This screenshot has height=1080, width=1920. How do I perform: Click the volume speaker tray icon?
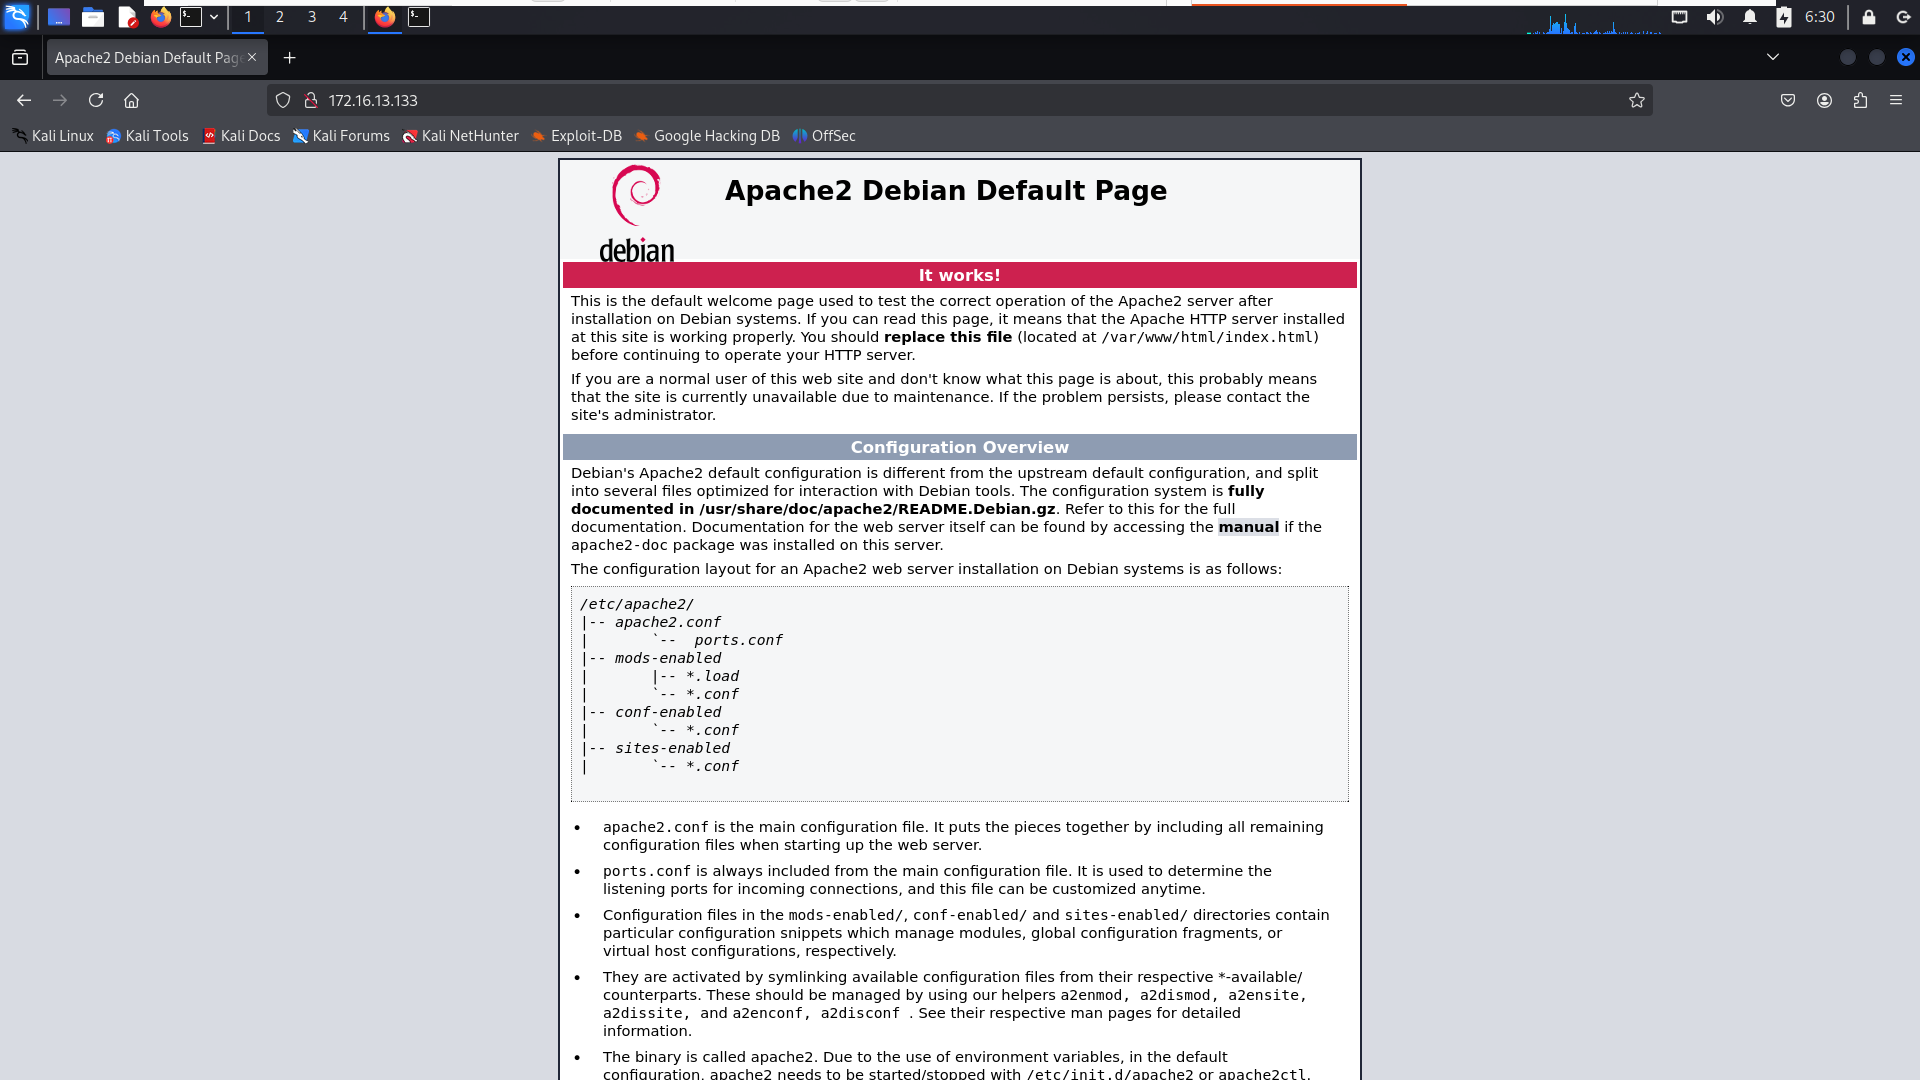pyautogui.click(x=1715, y=17)
